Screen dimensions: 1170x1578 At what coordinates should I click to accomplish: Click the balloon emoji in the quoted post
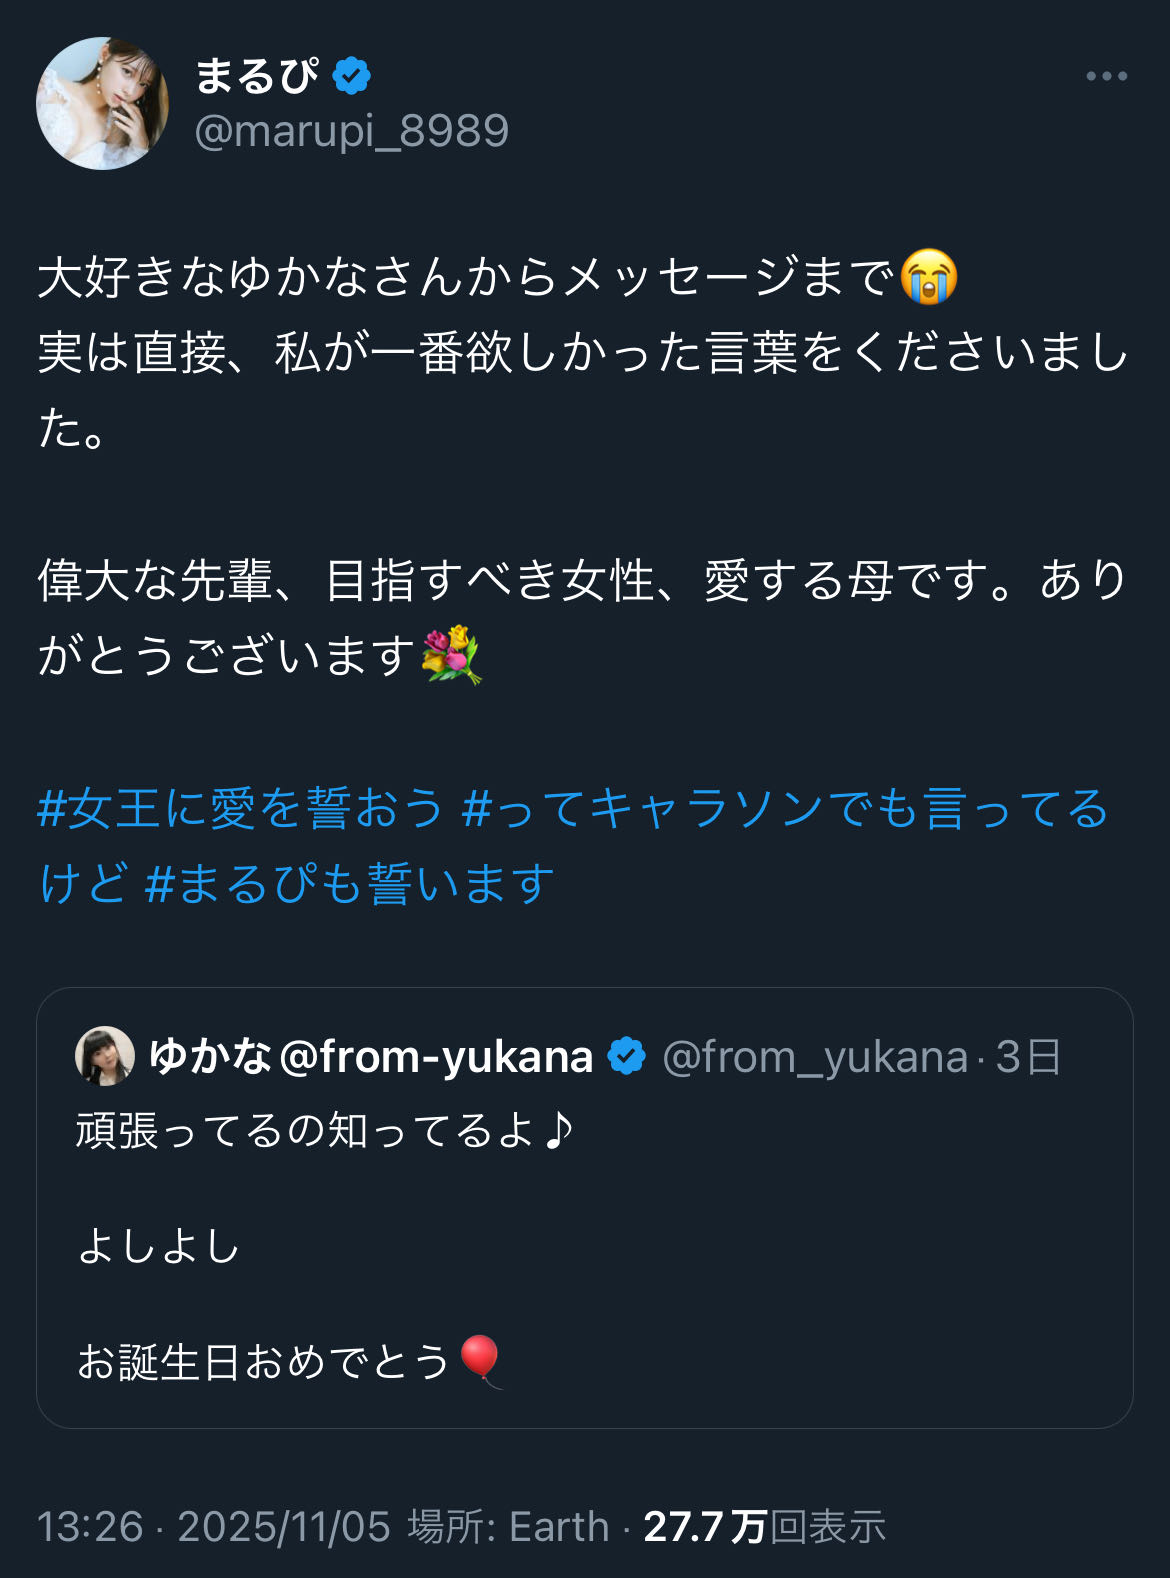(480, 1360)
